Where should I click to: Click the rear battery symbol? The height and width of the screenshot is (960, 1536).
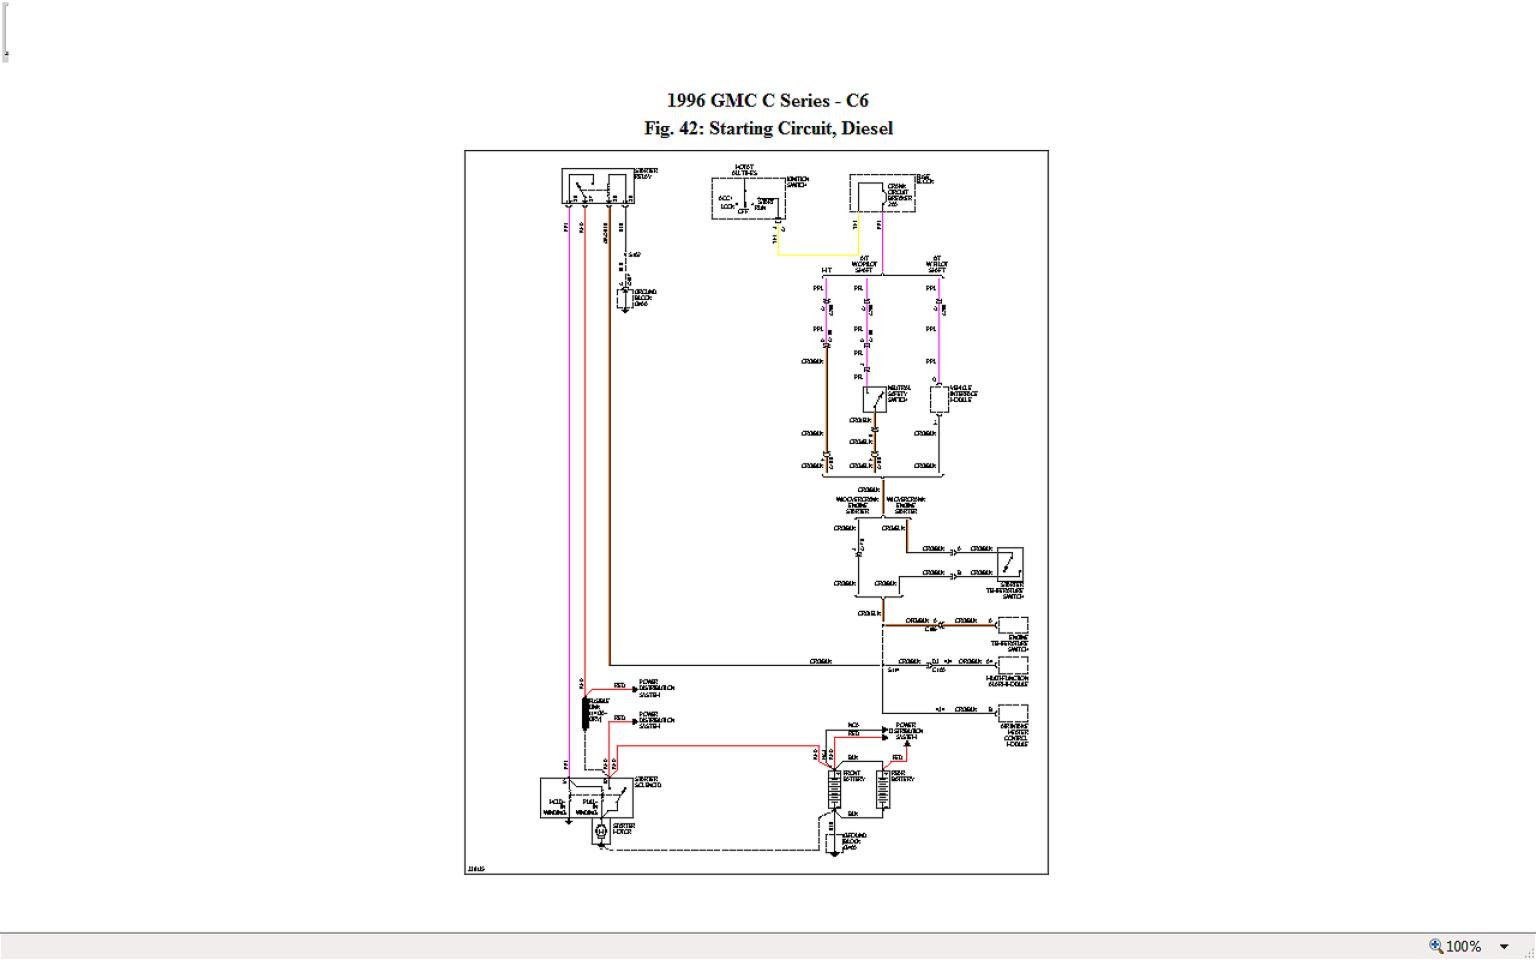coord(883,789)
